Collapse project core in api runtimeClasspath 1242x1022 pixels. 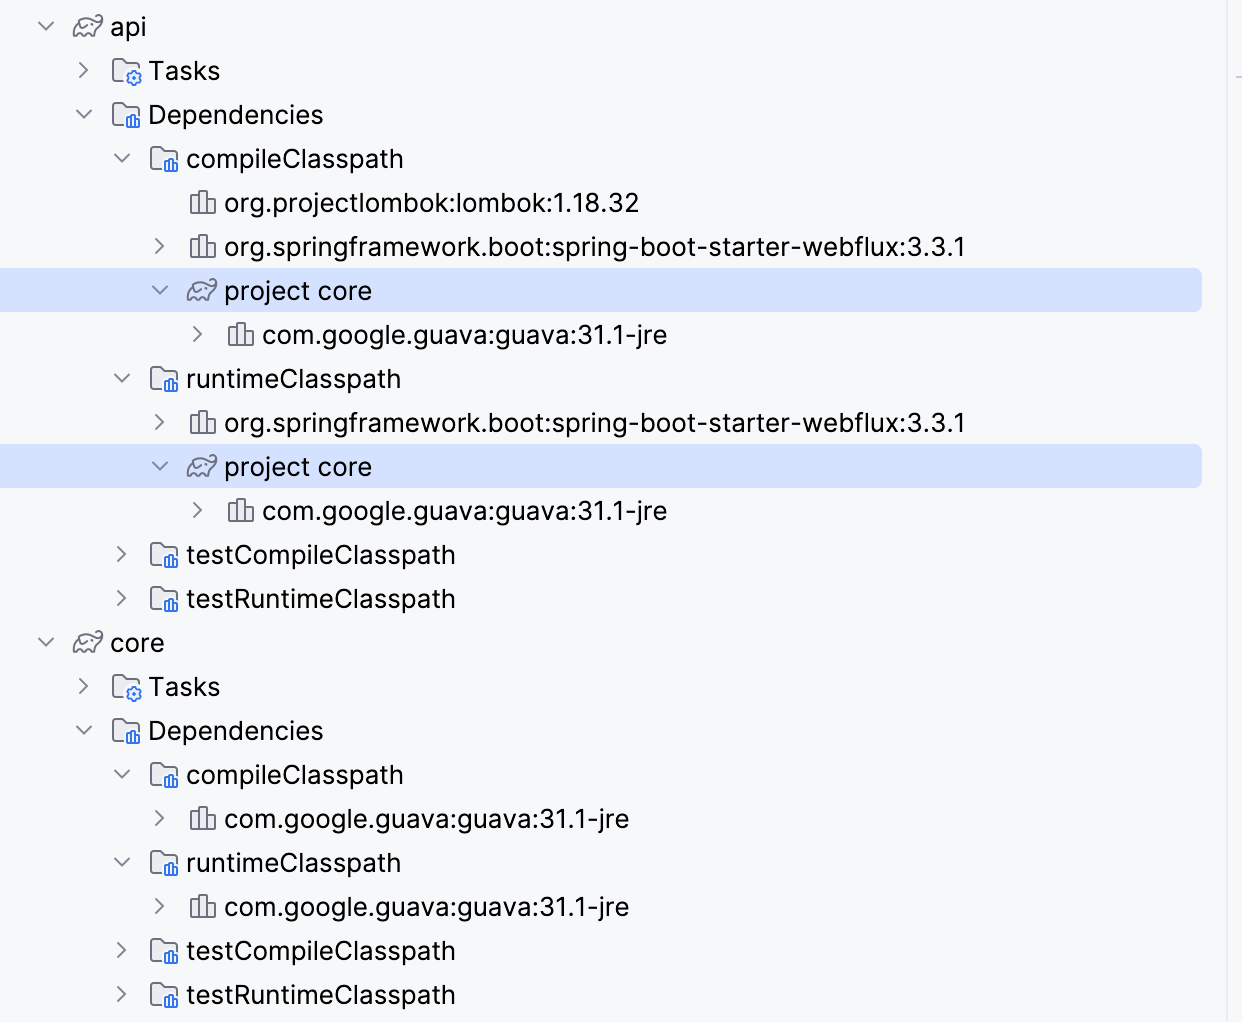(x=160, y=467)
